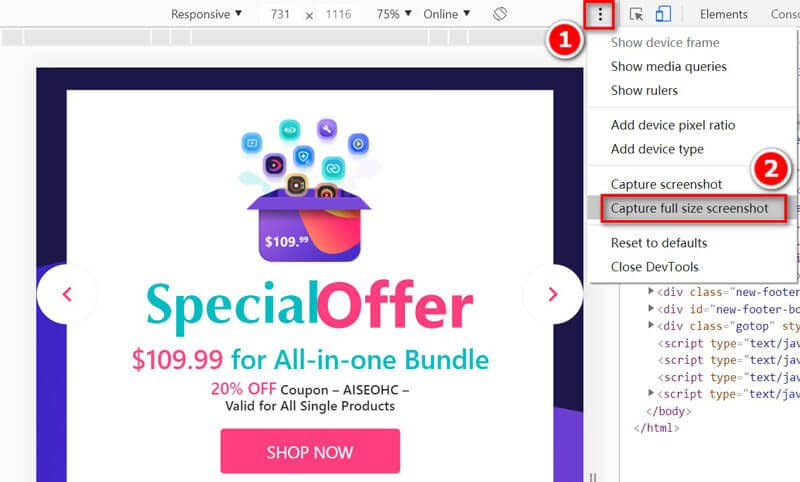Go to next carousel slide arrow
Viewport: 800px width, 482px height.
pos(553,294)
